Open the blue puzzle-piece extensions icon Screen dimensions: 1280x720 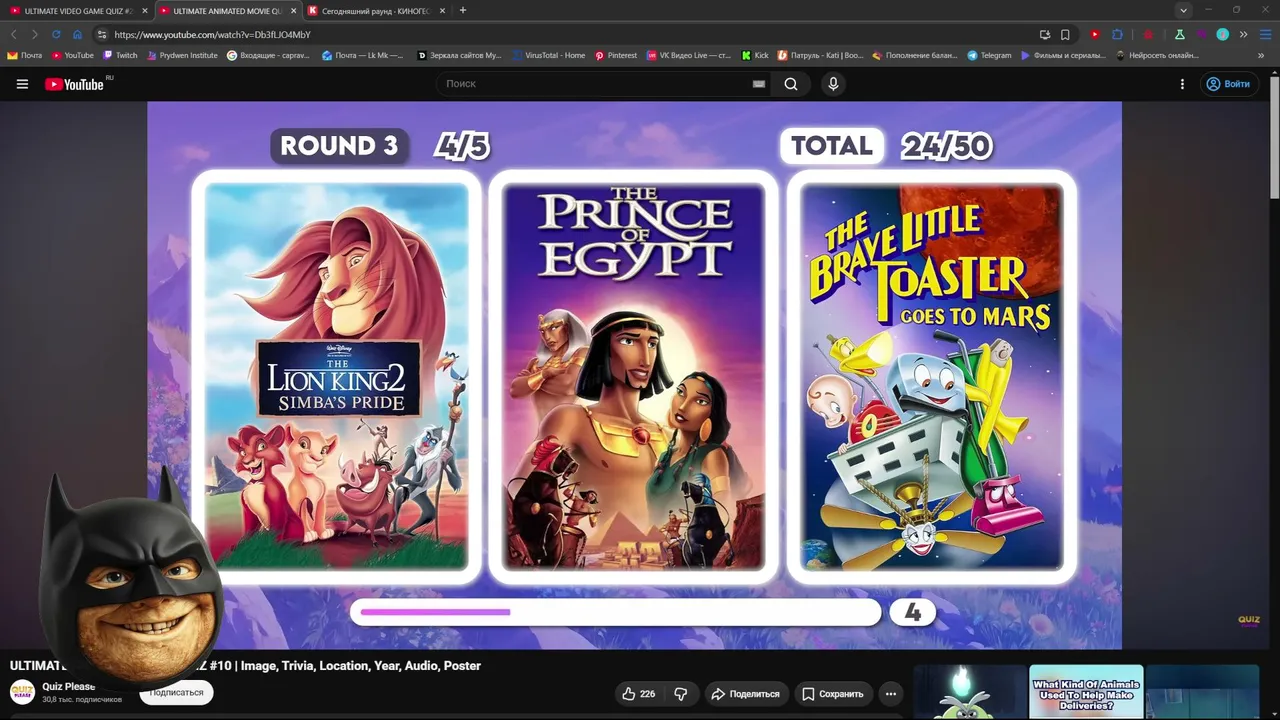click(x=1117, y=34)
